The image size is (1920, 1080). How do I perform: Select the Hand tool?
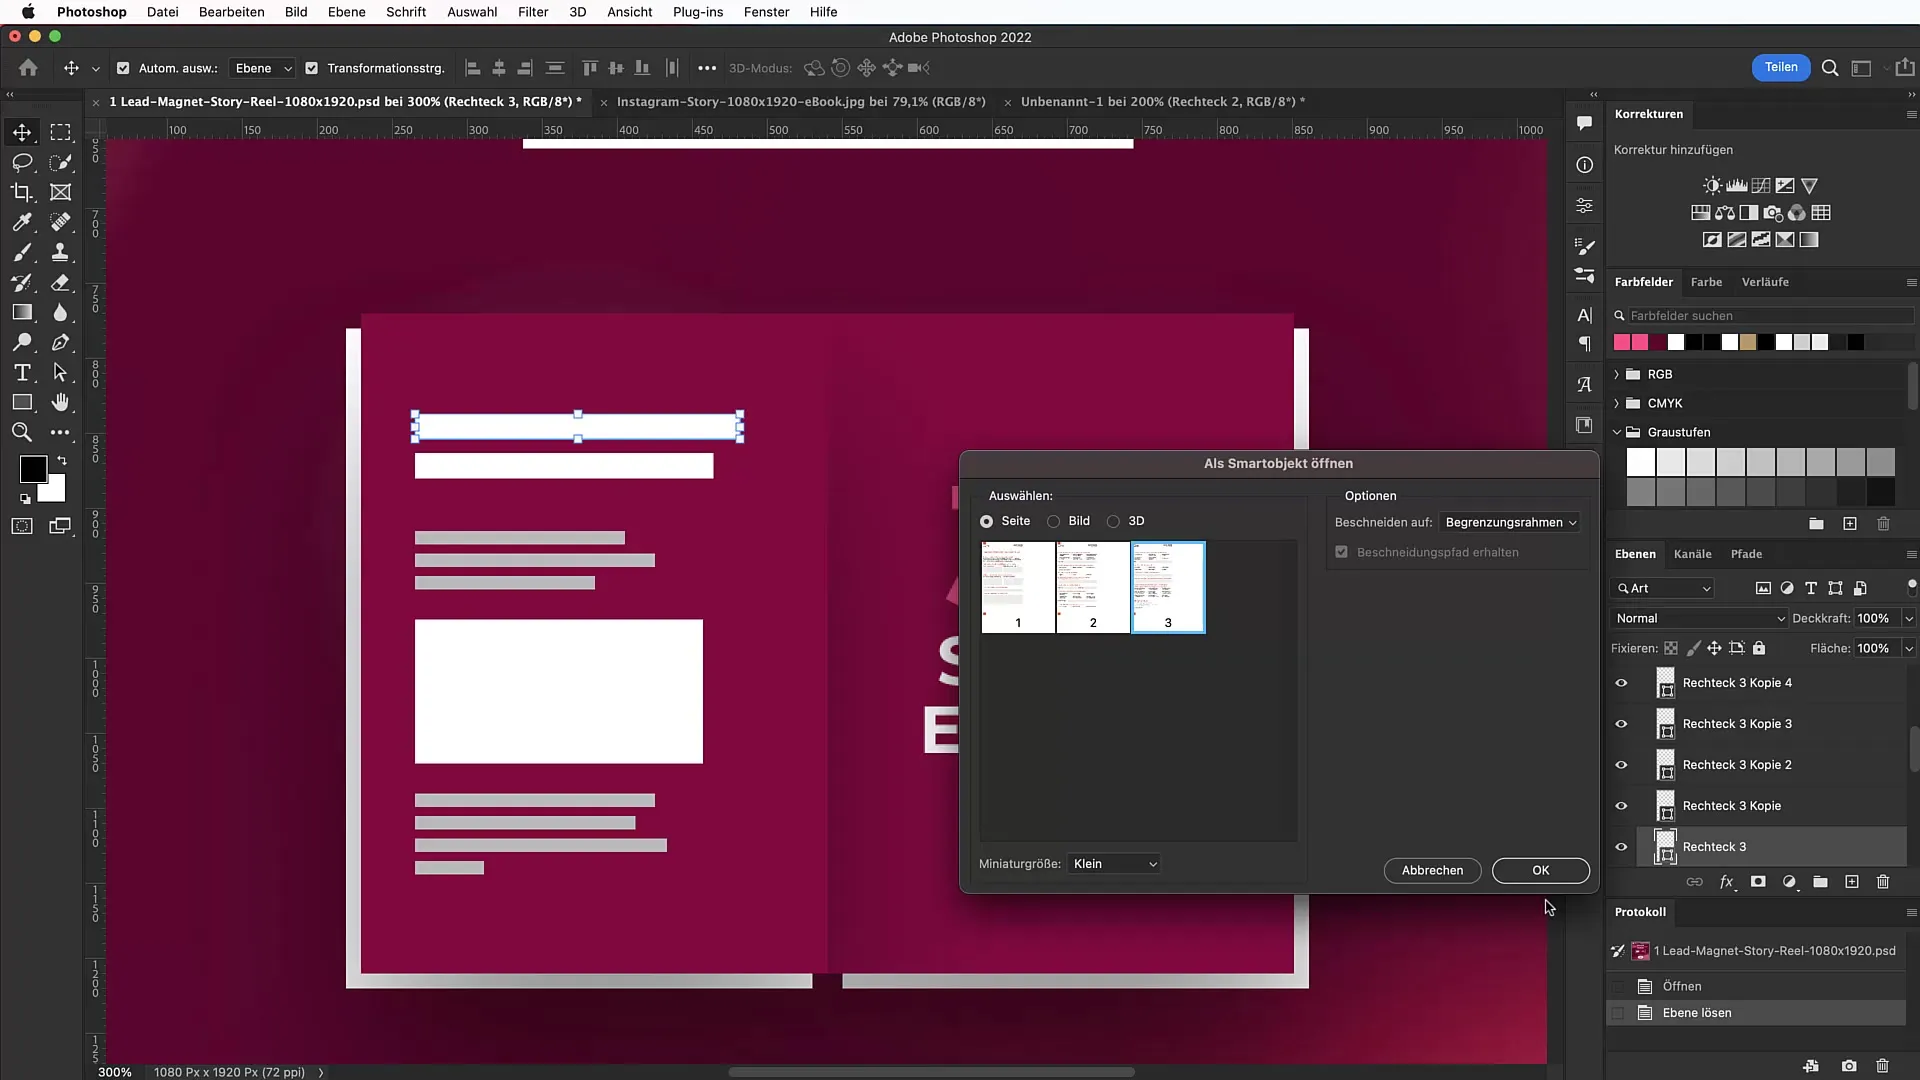pyautogui.click(x=61, y=402)
